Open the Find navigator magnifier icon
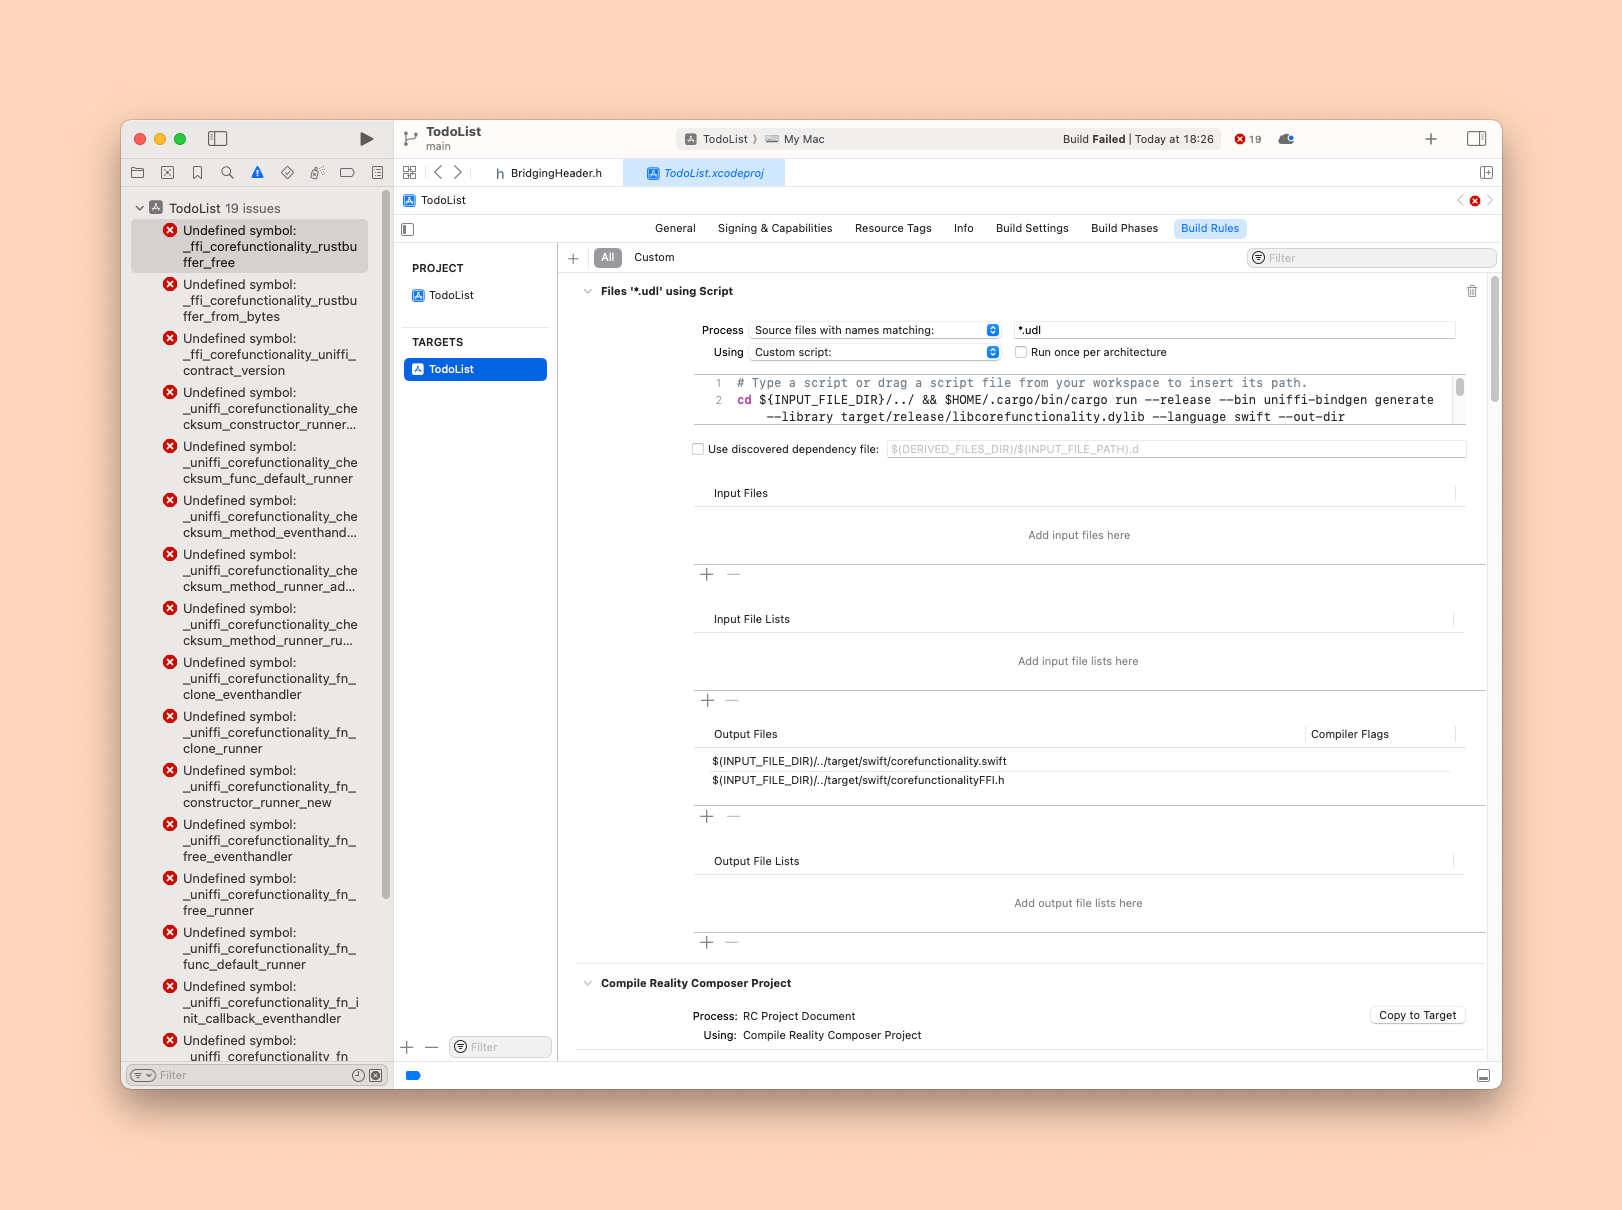Viewport: 1622px width, 1210px height. point(227,173)
